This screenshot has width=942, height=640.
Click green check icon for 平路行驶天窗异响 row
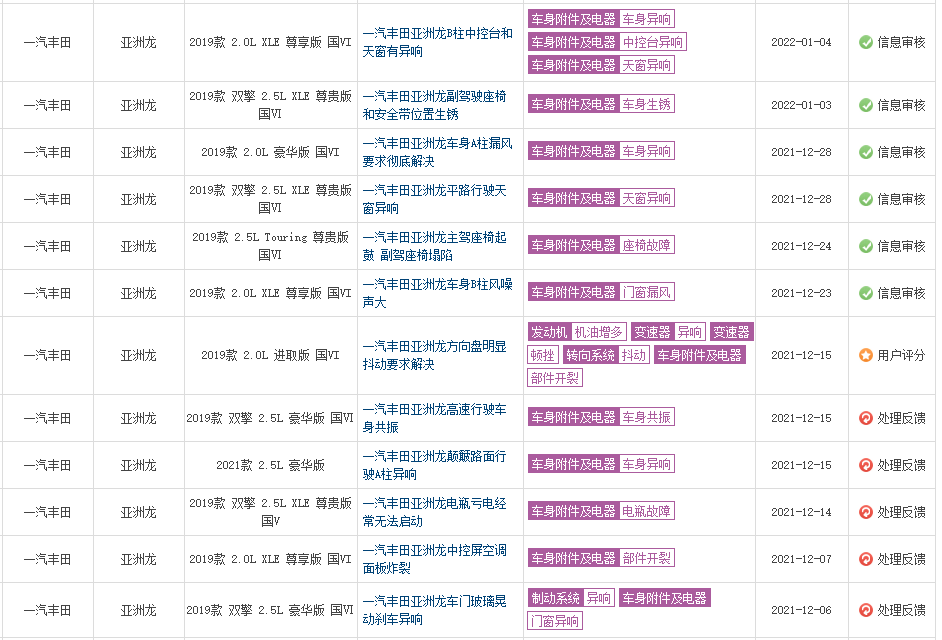[865, 199]
